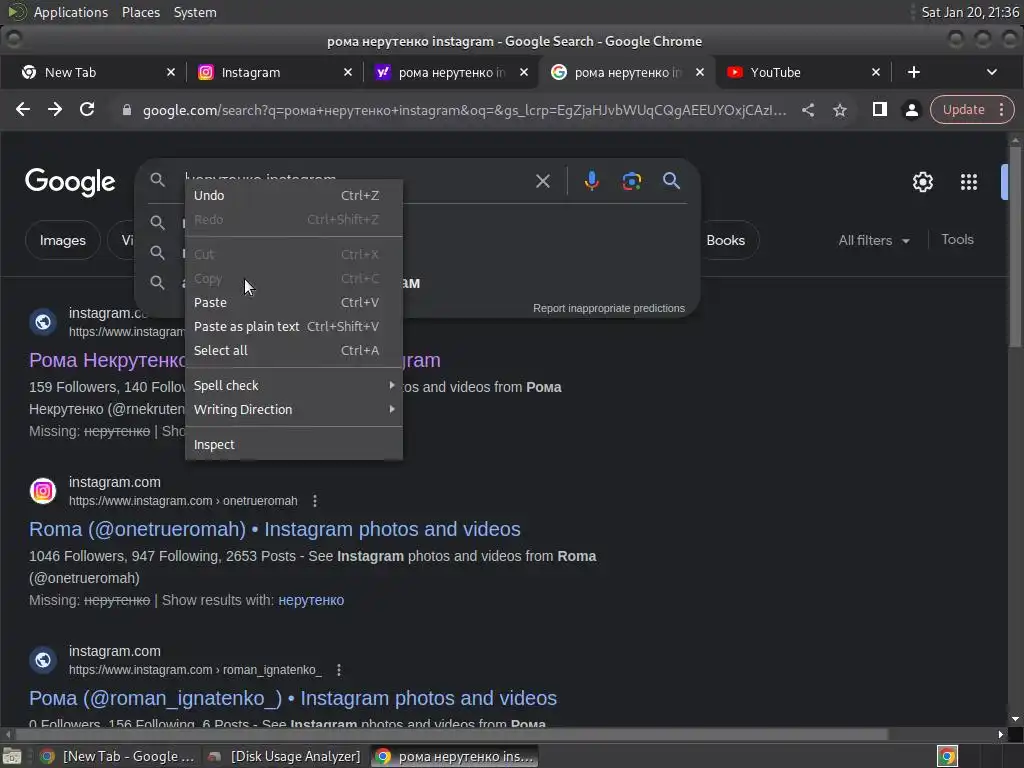Open the clock showing Sat Jan 20
Image resolution: width=1024 pixels, height=768 pixels.
(969, 12)
